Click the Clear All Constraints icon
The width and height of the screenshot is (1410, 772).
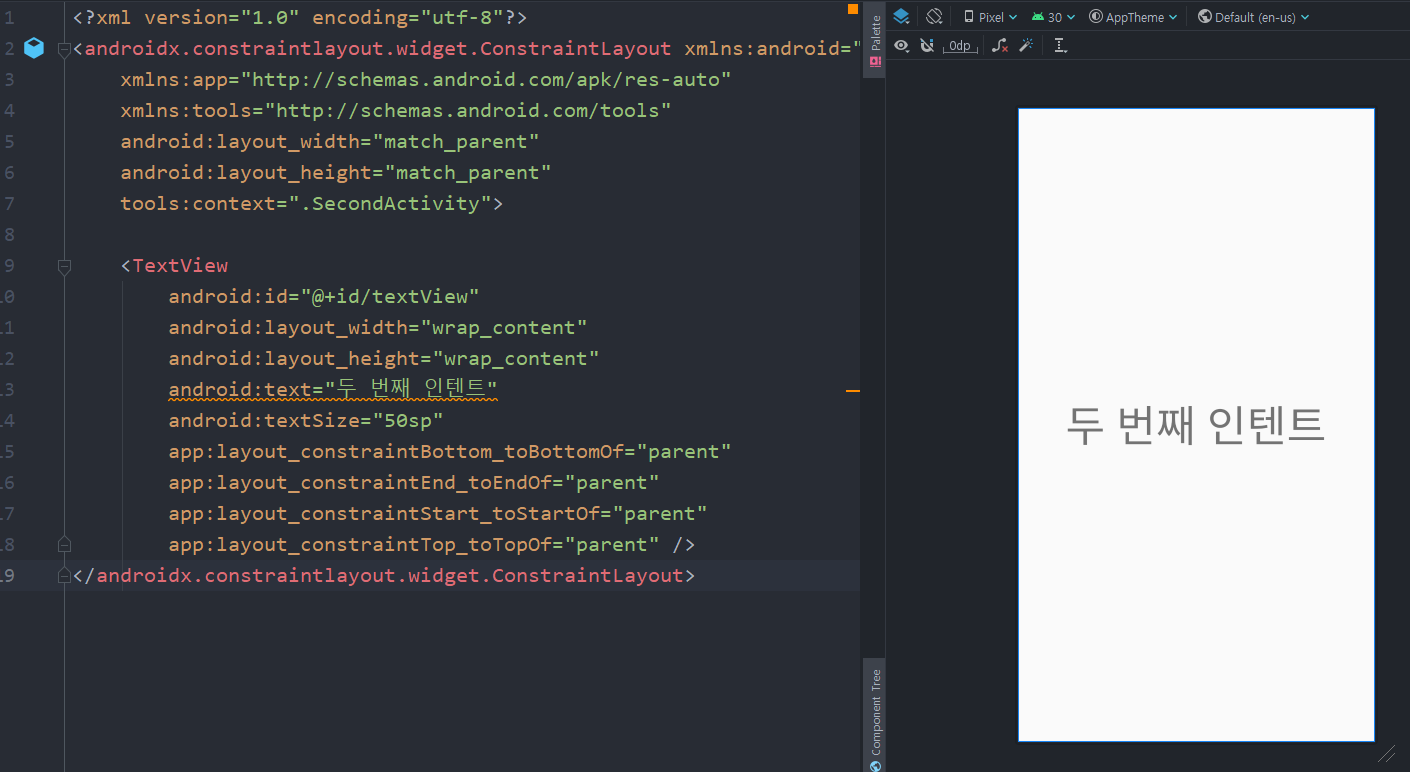click(x=1000, y=46)
